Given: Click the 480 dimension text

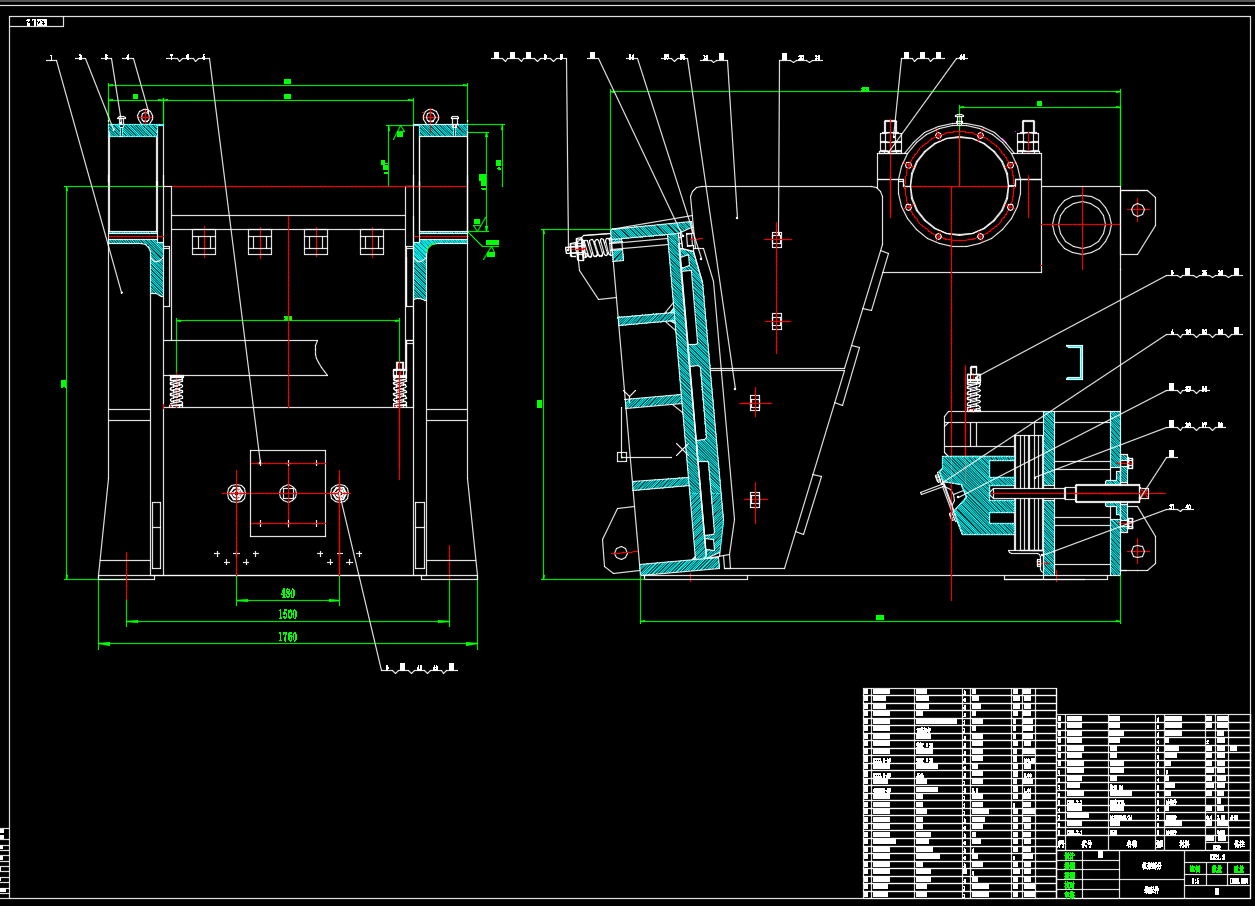Looking at the screenshot, I should coord(288,594).
